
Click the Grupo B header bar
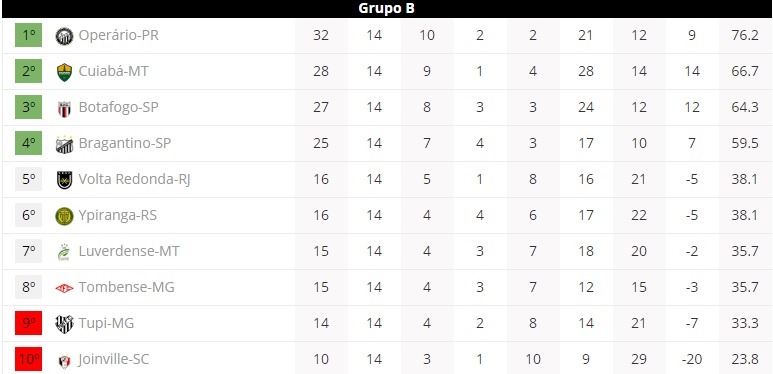386,9
